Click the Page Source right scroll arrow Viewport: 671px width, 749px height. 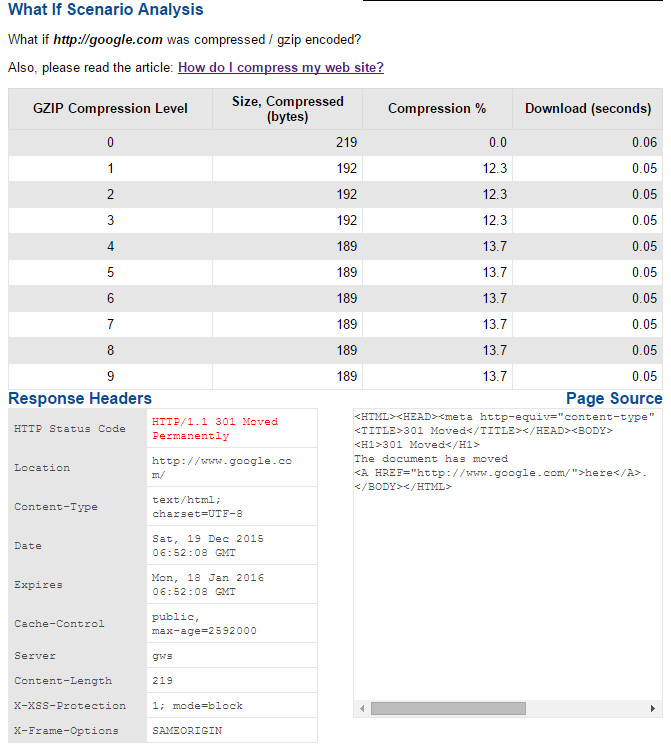point(652,708)
